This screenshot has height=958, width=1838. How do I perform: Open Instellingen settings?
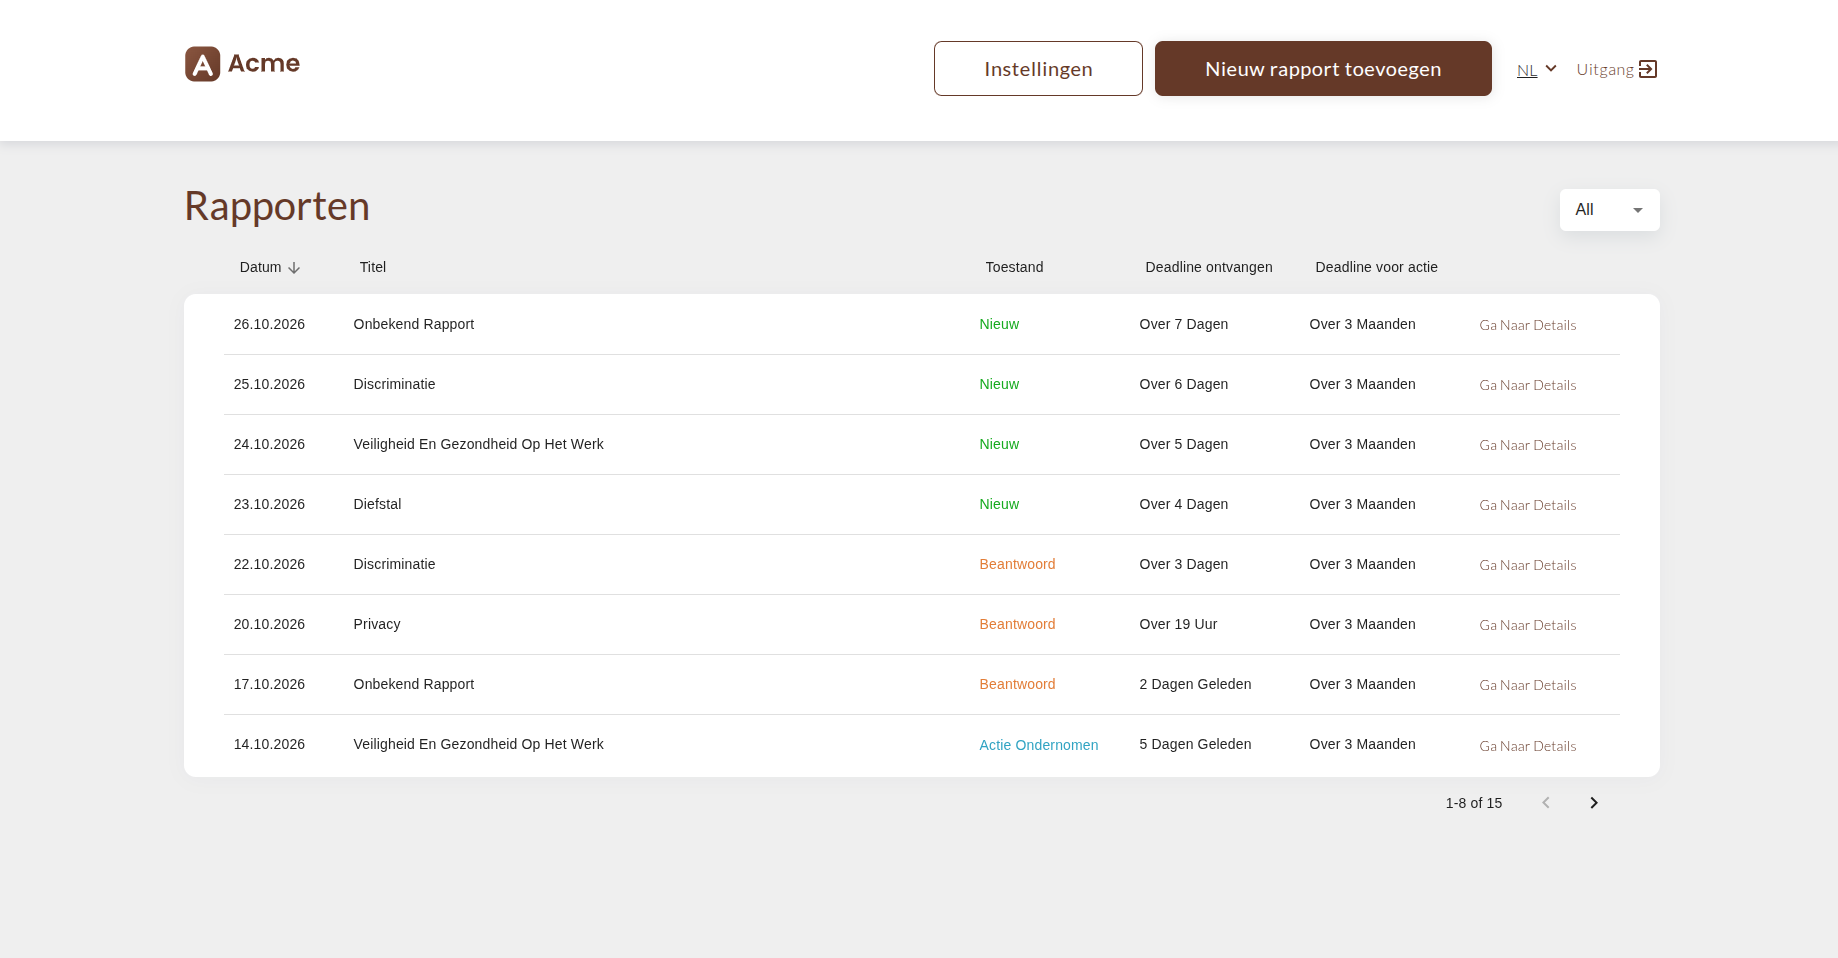tap(1038, 69)
